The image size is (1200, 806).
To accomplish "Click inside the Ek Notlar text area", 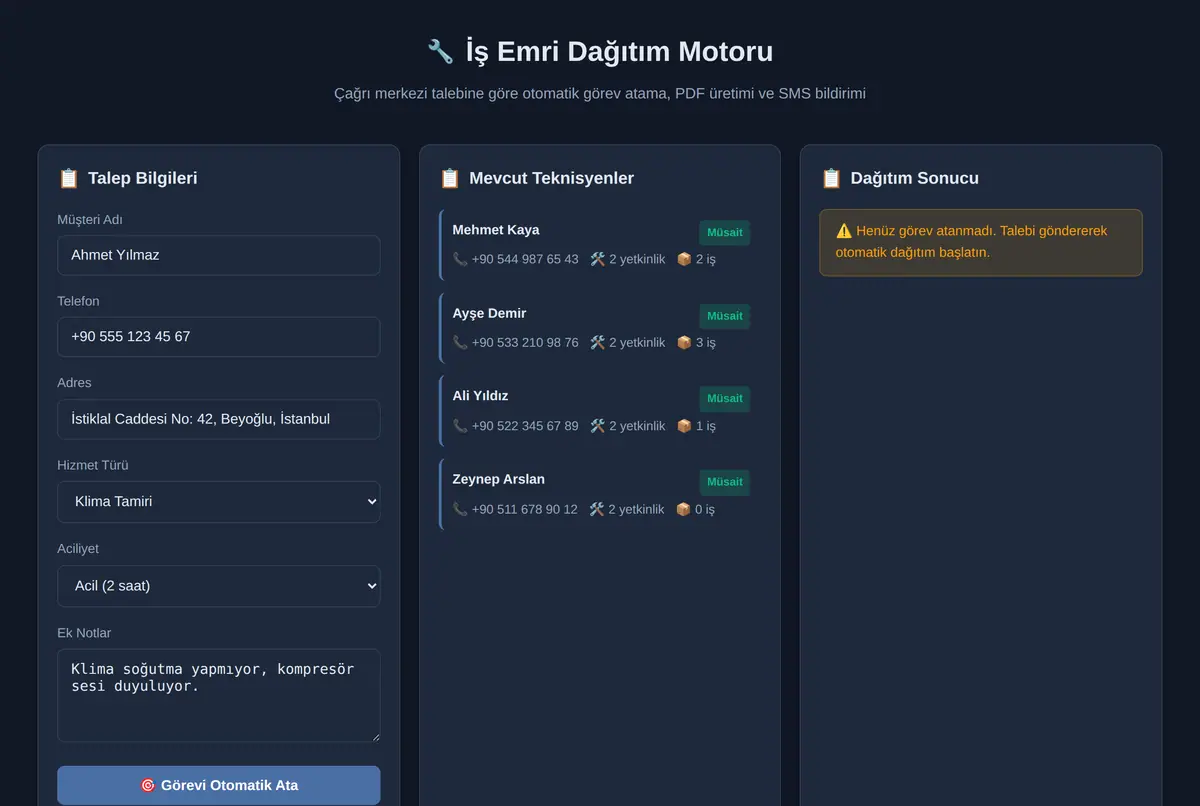I will [219, 696].
